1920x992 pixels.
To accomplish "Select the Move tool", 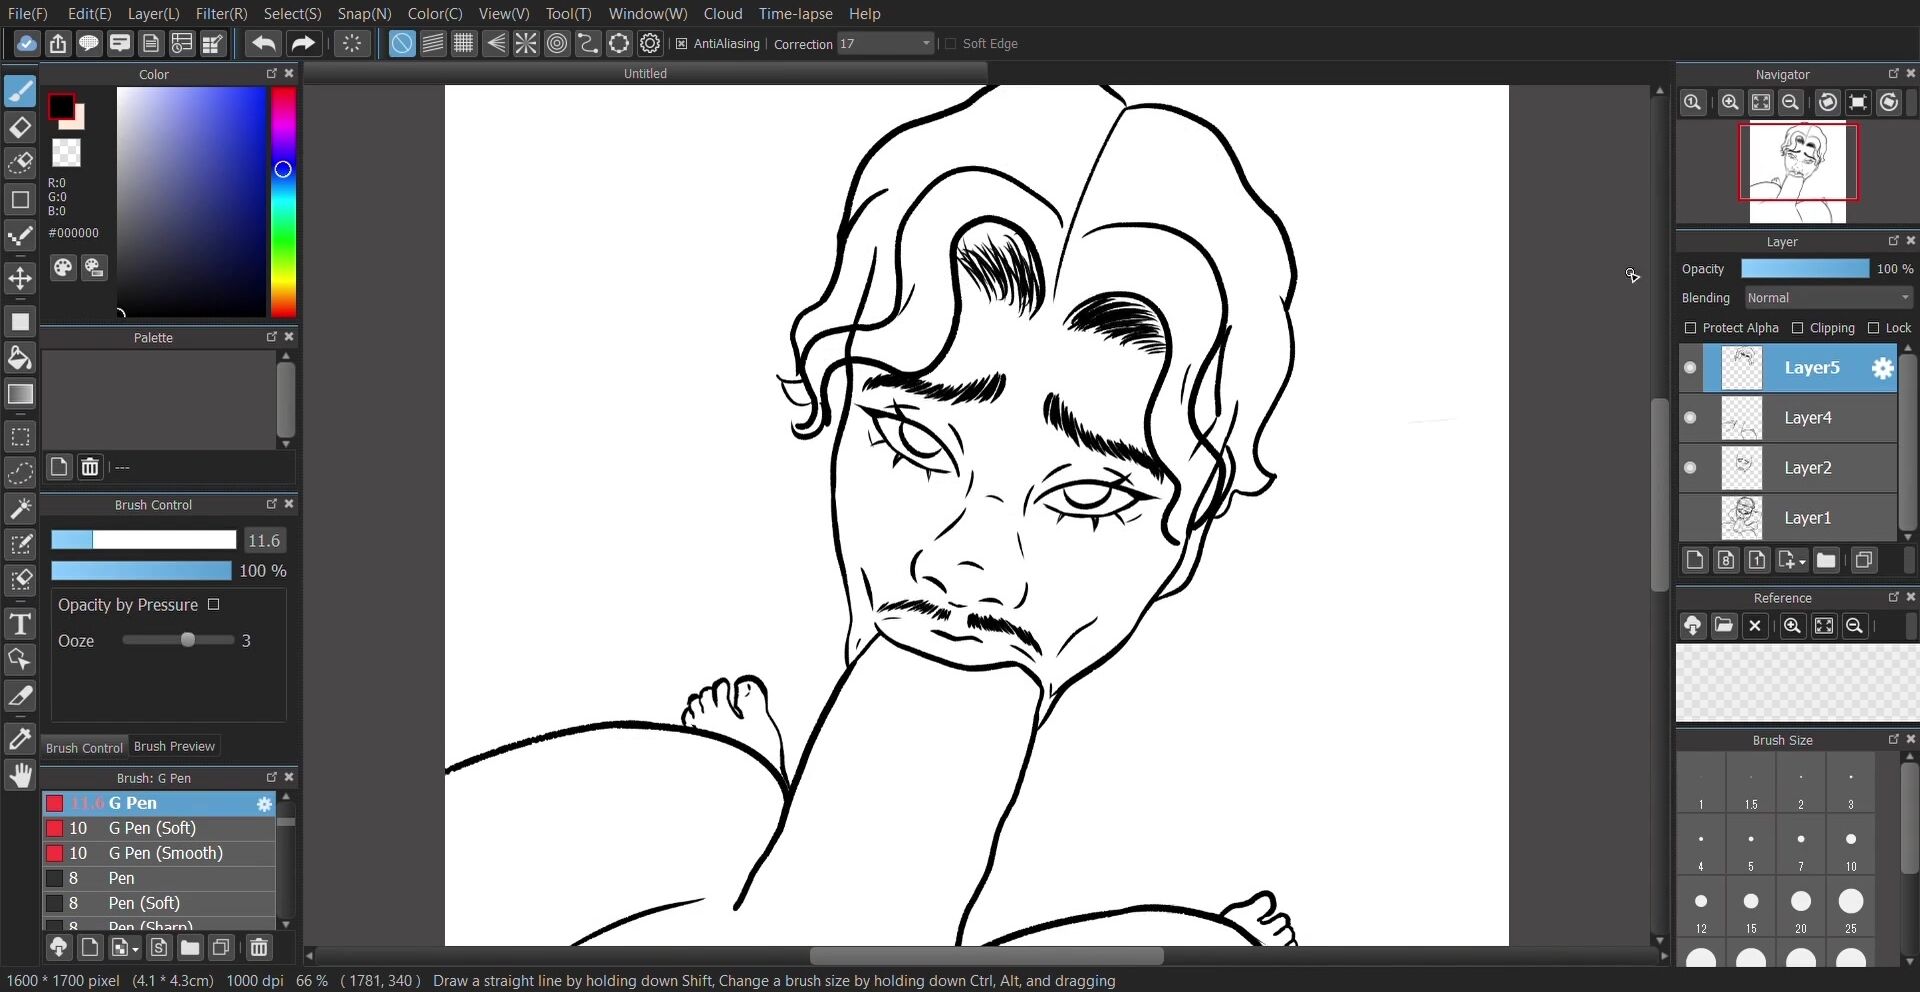I will [20, 278].
